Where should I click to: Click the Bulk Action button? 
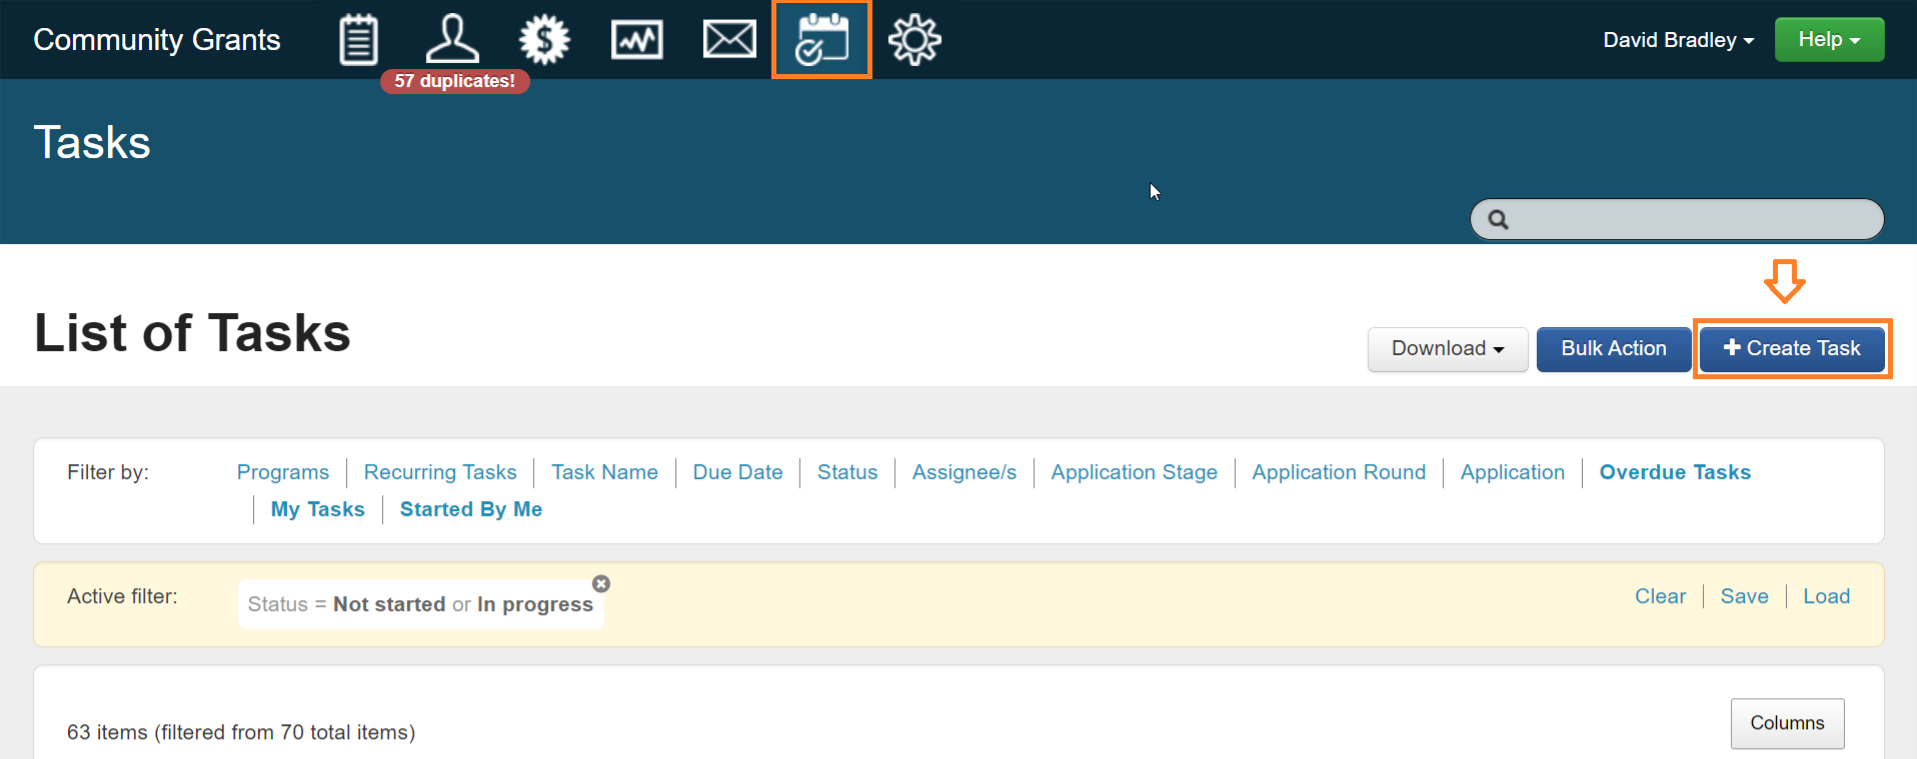(1613, 349)
